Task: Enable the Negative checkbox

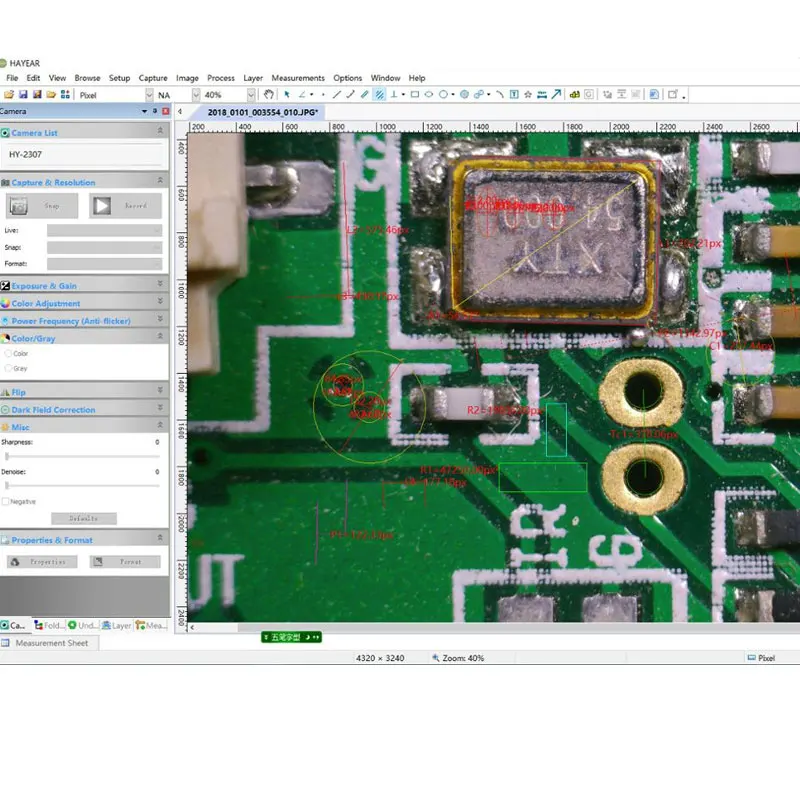Action: (x=6, y=502)
